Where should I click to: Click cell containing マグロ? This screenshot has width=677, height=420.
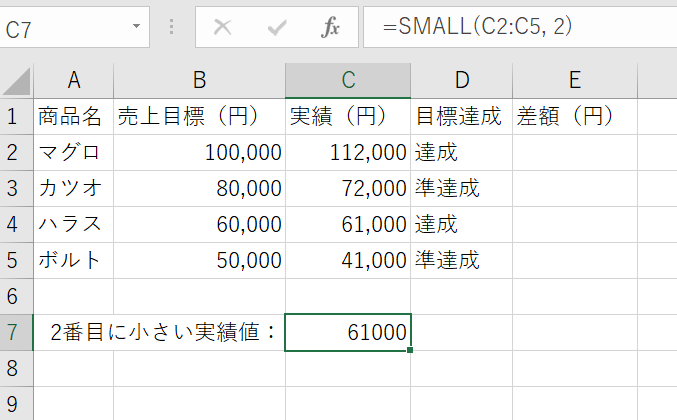(73, 153)
